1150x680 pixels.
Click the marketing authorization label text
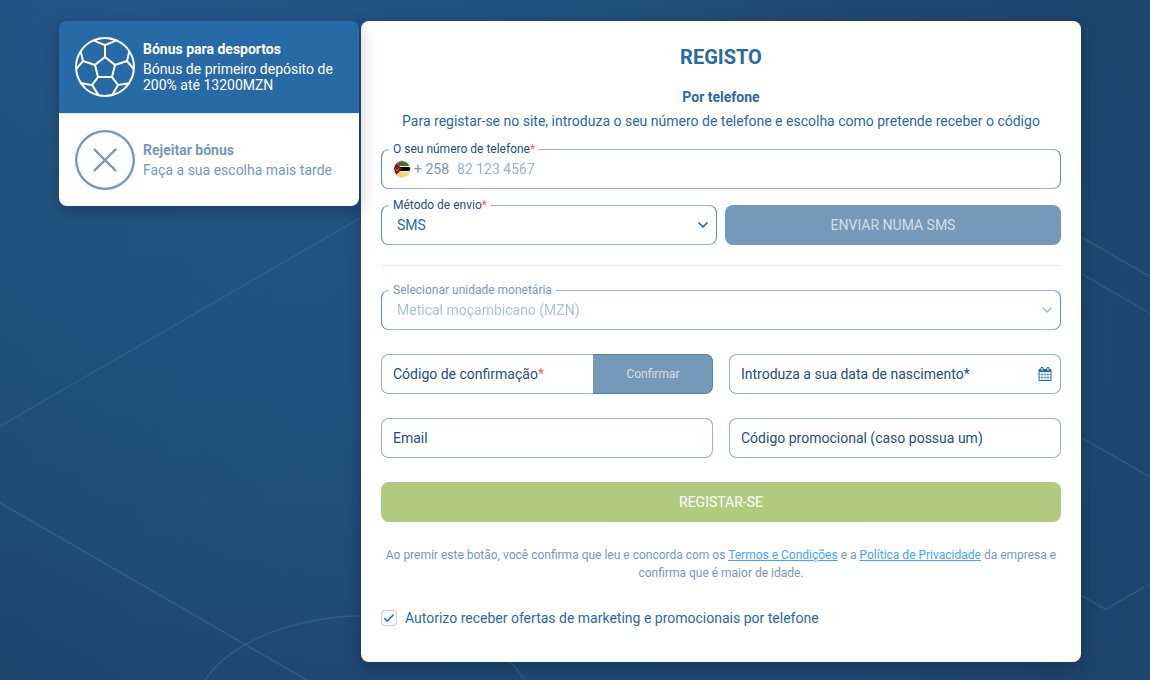tap(612, 618)
